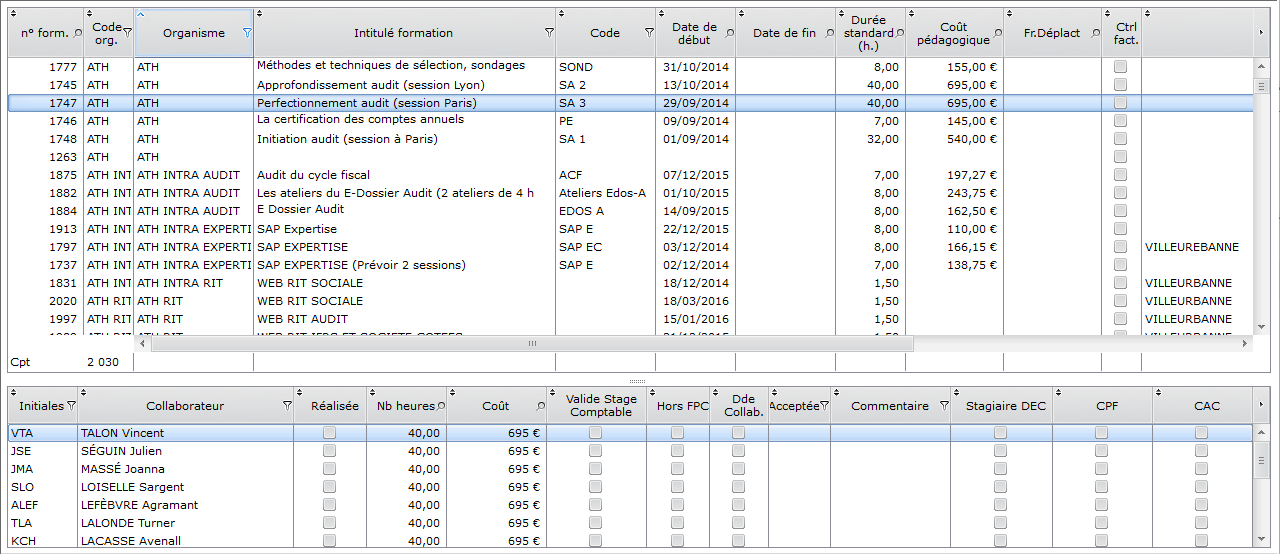
Task: Check Réalisée for TALON Vincent
Action: point(329,433)
